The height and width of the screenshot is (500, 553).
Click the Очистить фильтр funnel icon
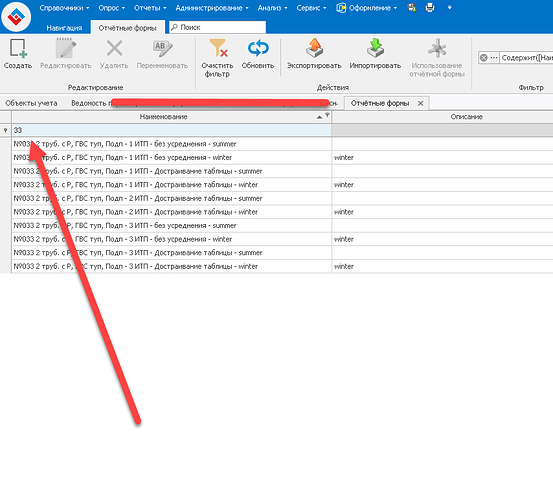[x=218, y=48]
